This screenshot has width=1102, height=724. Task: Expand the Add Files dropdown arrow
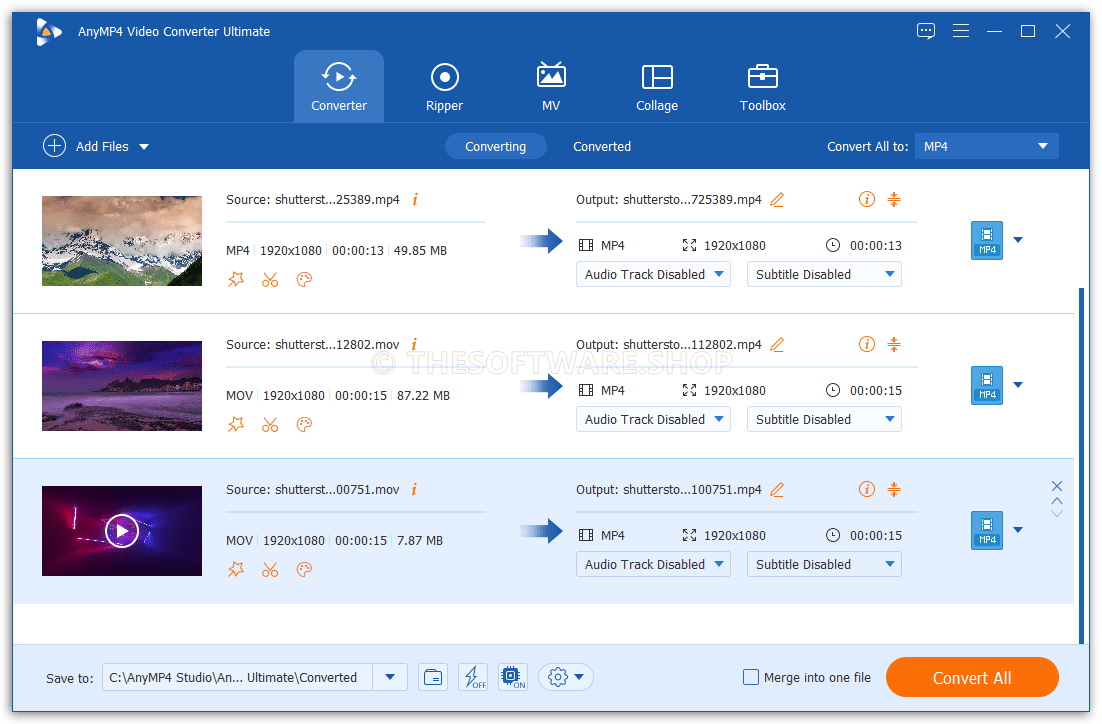[144, 147]
